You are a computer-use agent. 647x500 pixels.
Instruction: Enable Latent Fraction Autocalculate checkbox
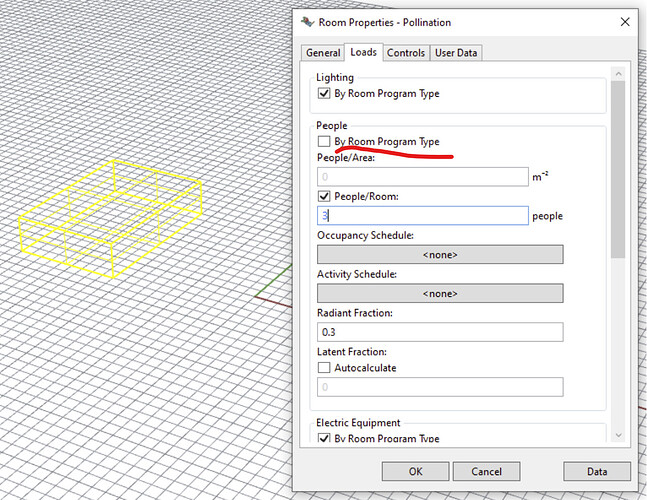324,368
